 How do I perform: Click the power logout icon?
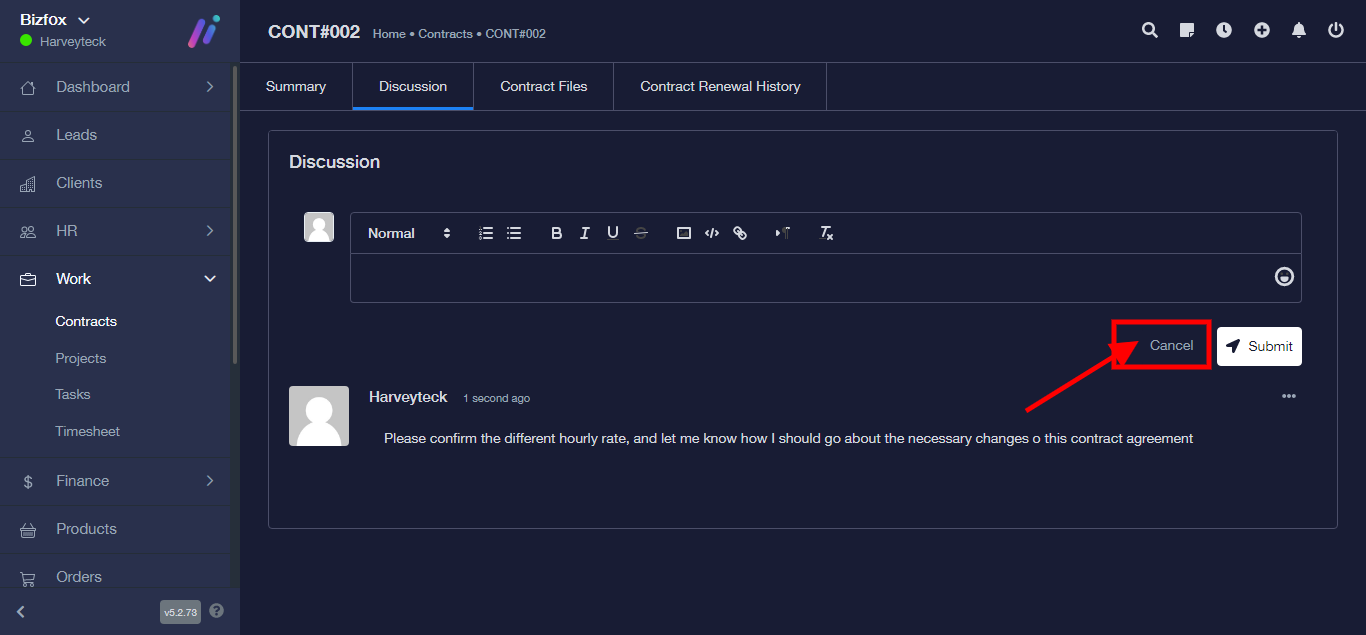(1336, 30)
